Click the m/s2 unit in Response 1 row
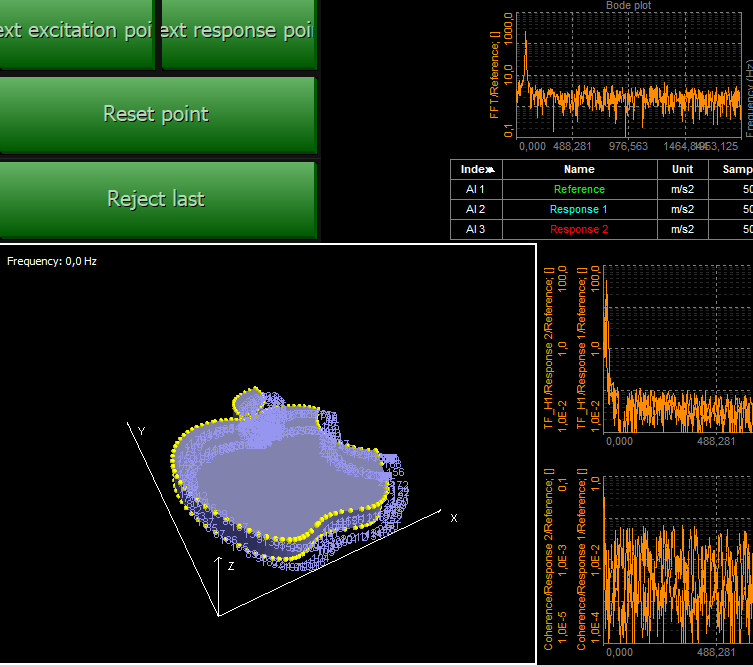This screenshot has width=753, height=667. point(682,209)
